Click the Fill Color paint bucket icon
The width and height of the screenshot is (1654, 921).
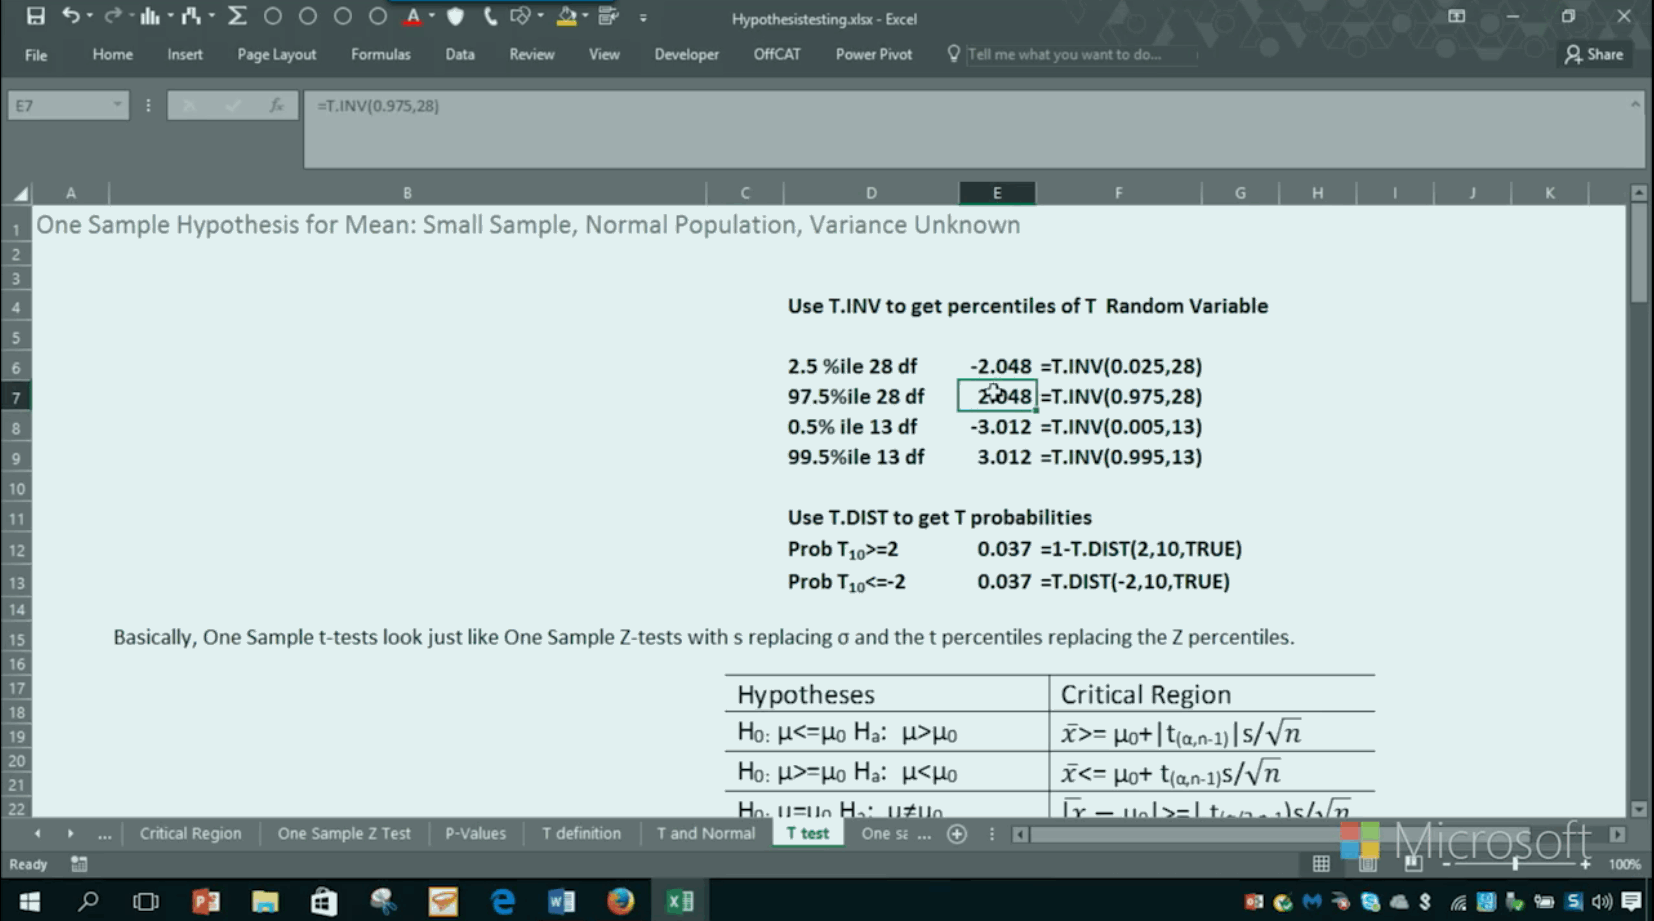click(566, 17)
